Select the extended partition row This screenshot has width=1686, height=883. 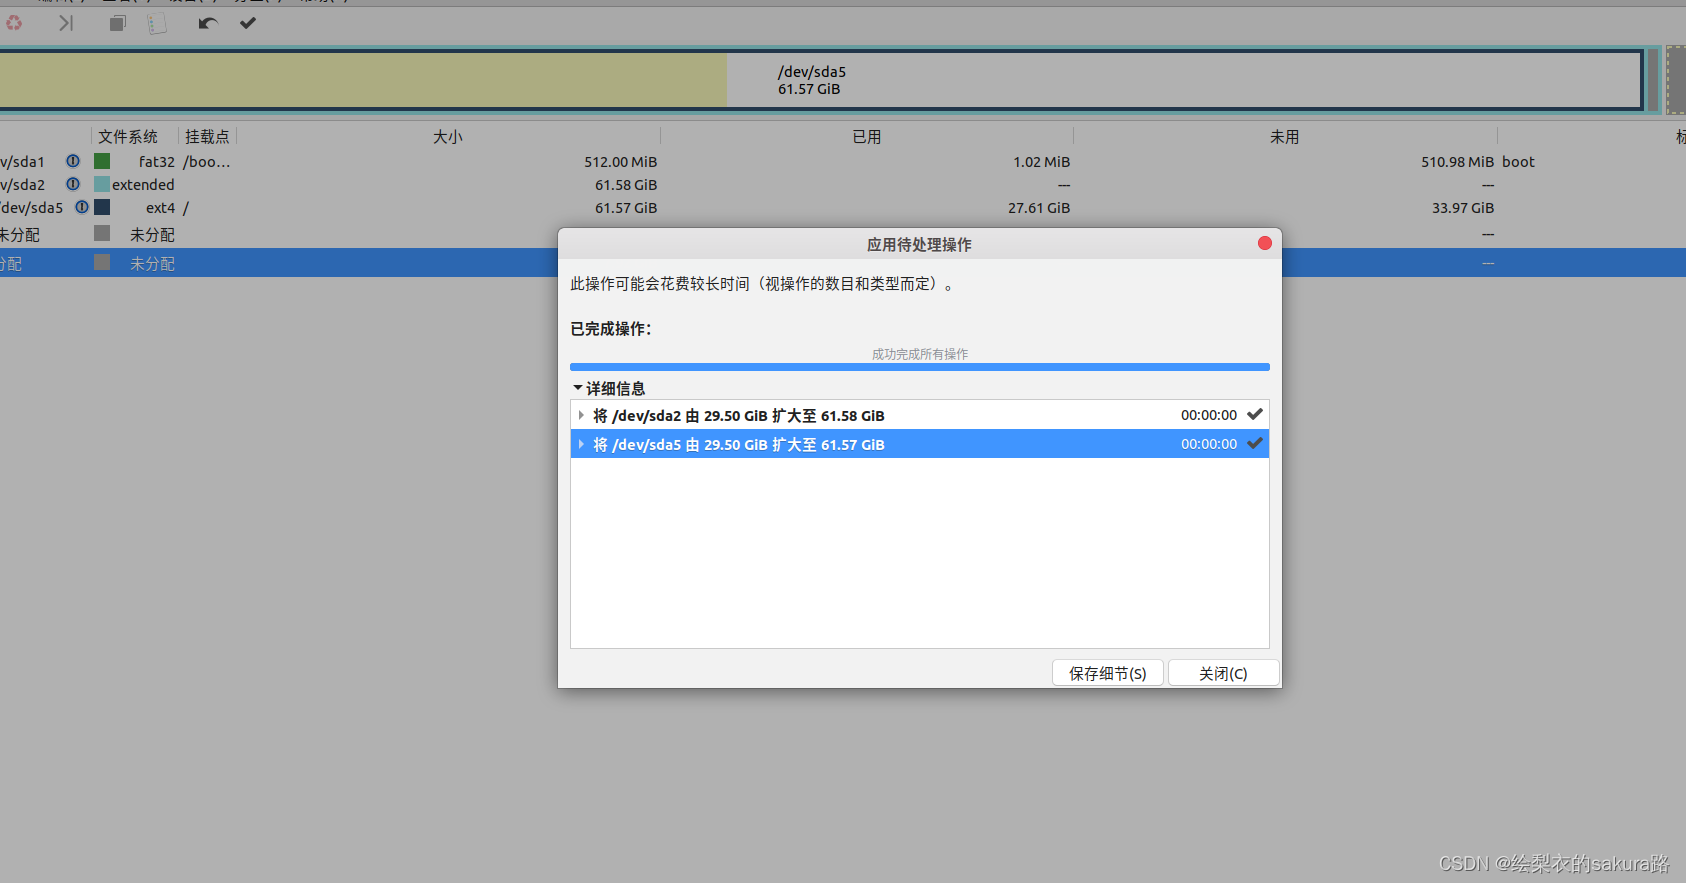(x=843, y=184)
